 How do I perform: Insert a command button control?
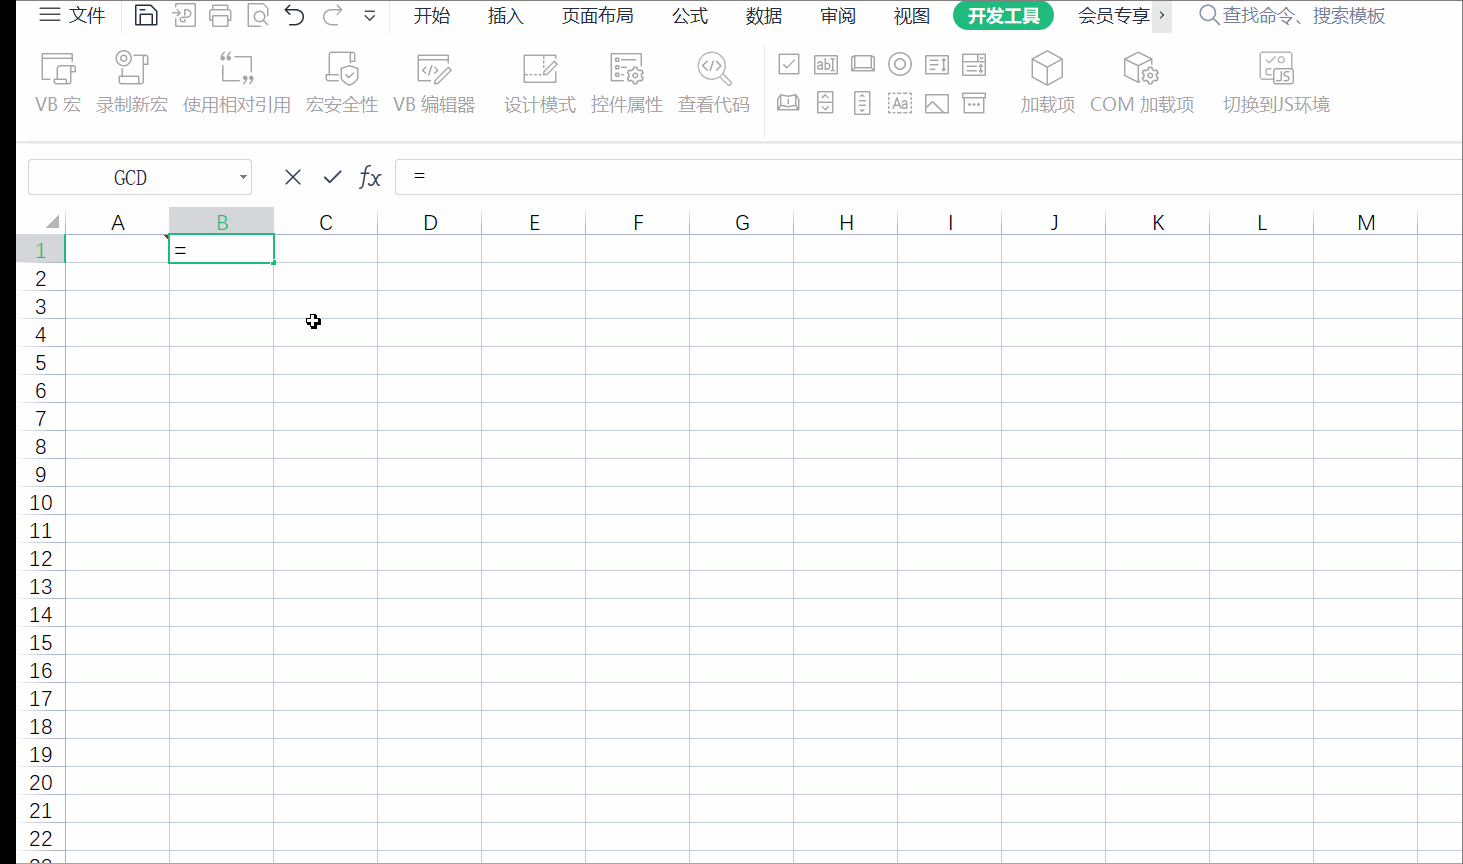click(x=863, y=65)
